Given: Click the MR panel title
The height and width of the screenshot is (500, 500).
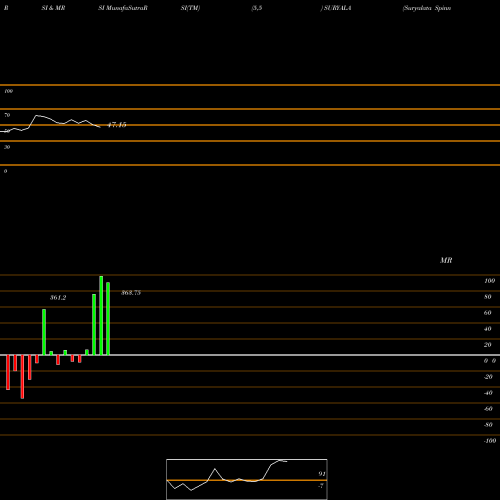Looking at the screenshot, I should click(446, 260).
